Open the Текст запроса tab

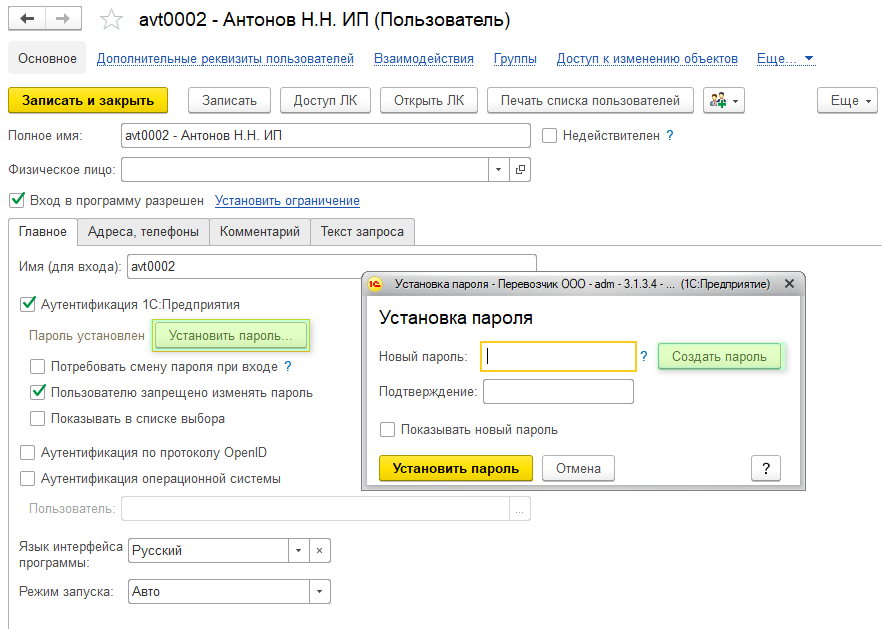[x=362, y=232]
